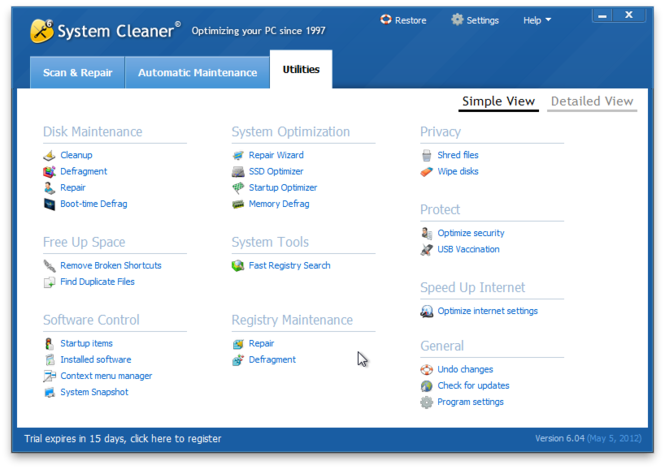Click the Version 6.04 text
This screenshot has height=469, width=665.
click(x=559, y=438)
